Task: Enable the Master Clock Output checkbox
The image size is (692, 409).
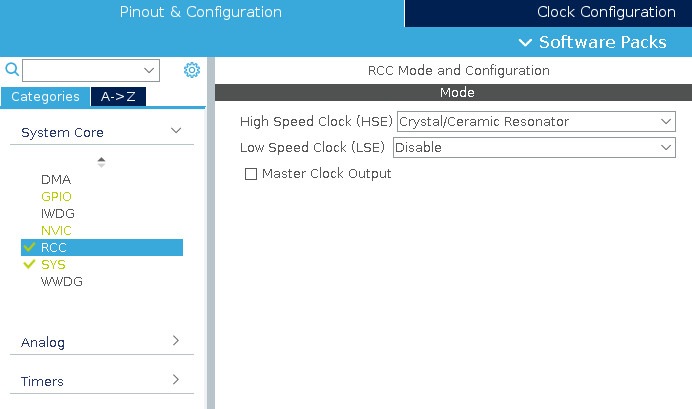Action: pyautogui.click(x=251, y=174)
